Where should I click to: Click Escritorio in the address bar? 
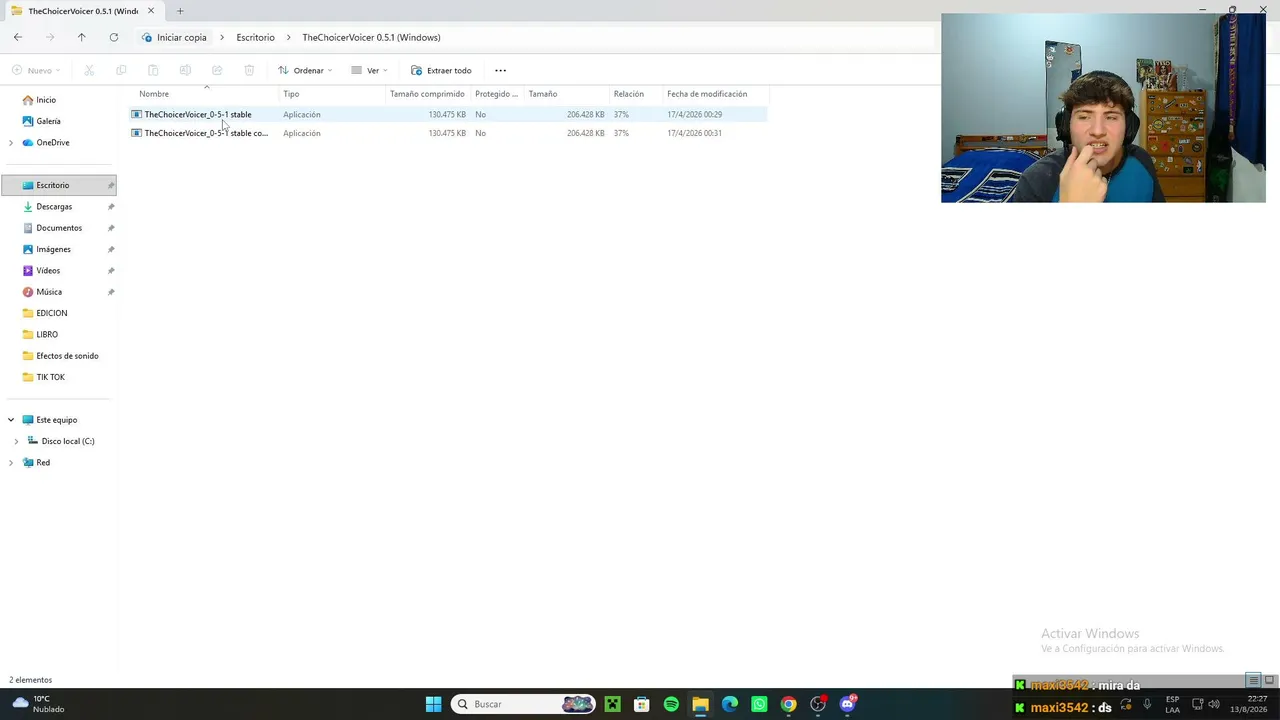coord(255,37)
